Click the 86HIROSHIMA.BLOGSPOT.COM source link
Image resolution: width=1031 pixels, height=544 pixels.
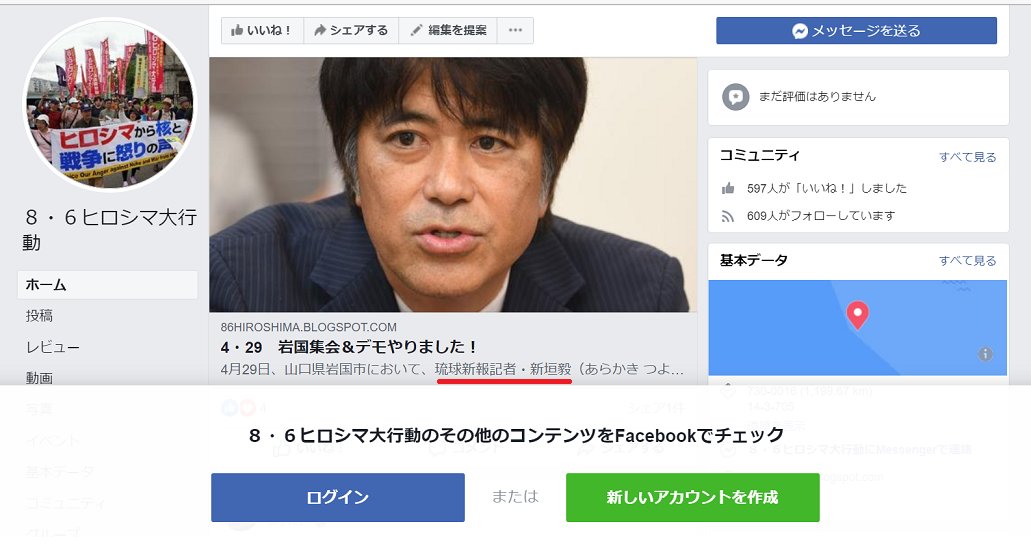coord(308,327)
